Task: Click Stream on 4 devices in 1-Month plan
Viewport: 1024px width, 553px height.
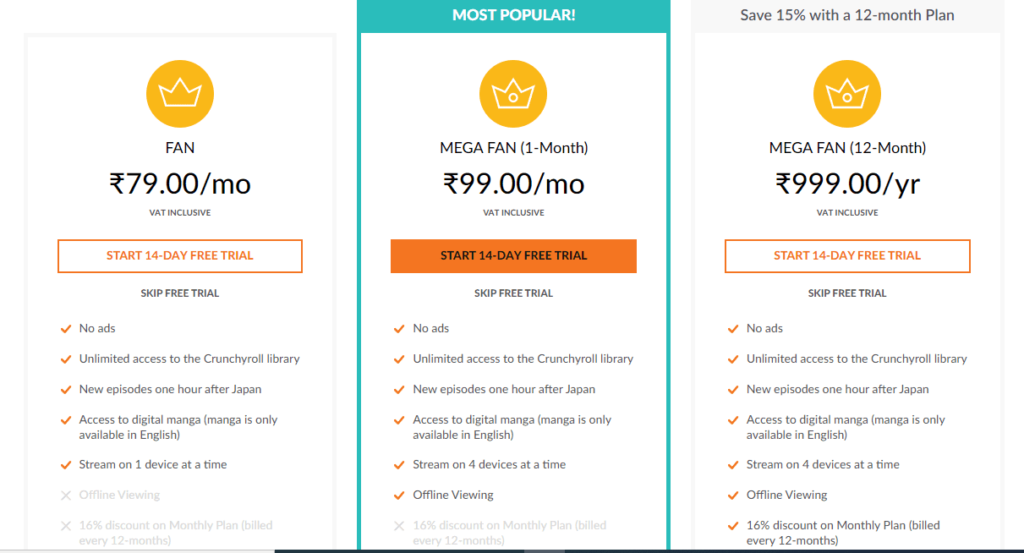Action: (x=489, y=465)
